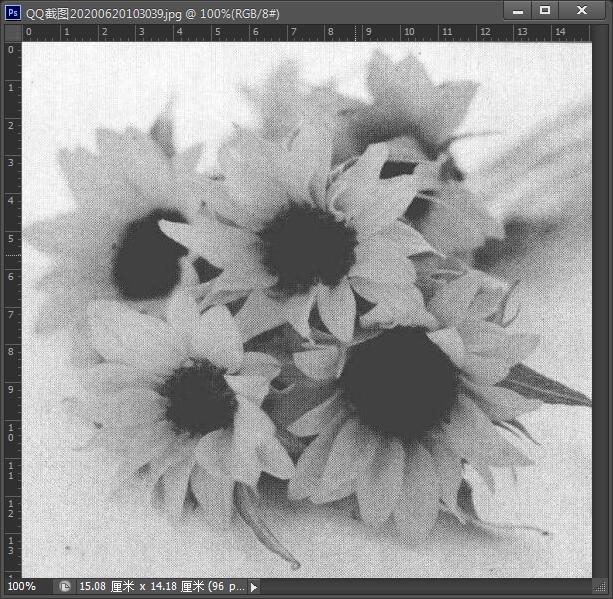
Task: Click the ruler origin corner box
Action: 11,32
